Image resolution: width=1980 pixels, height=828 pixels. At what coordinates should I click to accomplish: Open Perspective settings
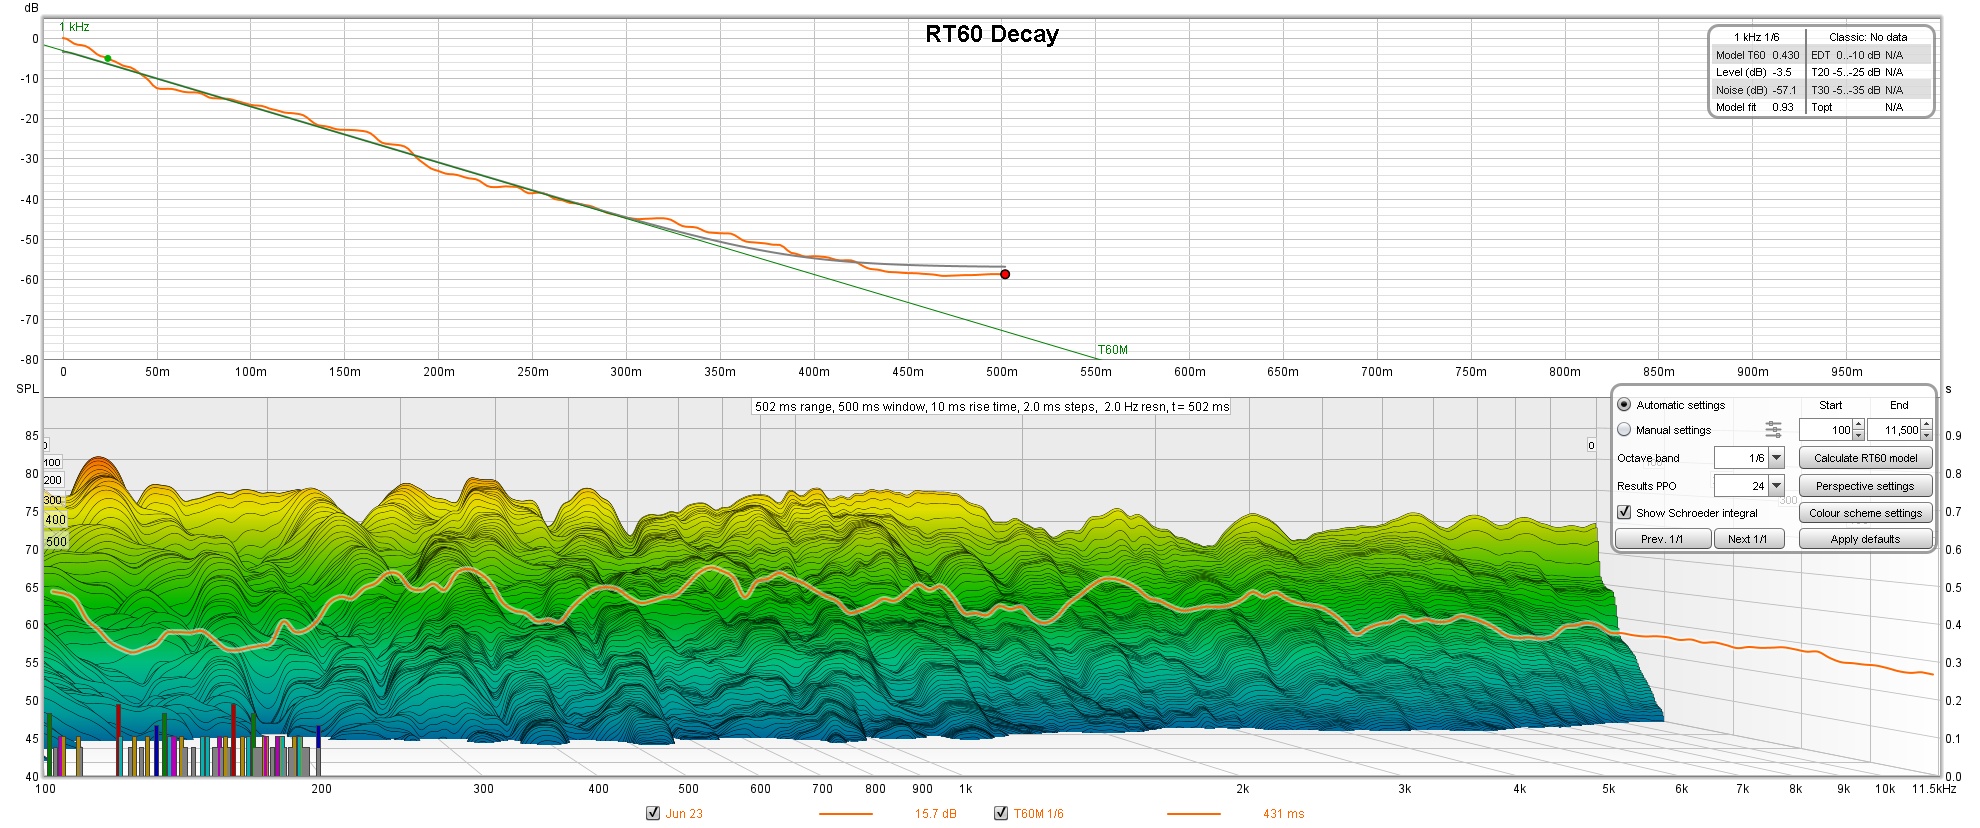pos(1865,486)
